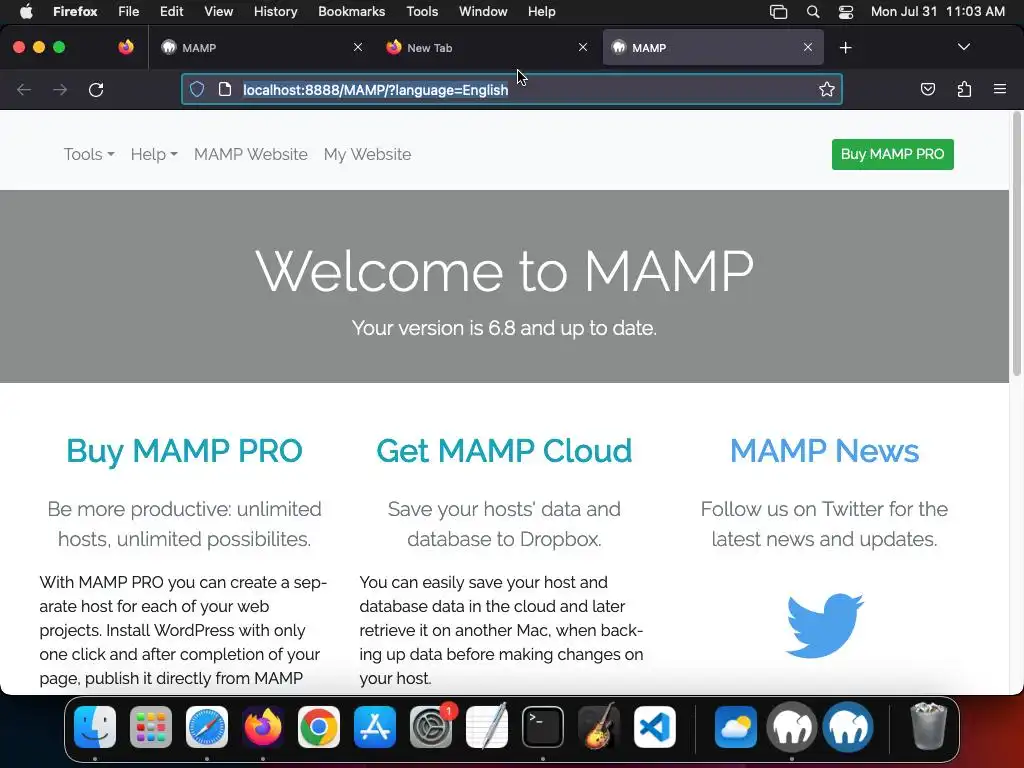Go back to previous page
Viewport: 1024px width, 768px height.
[x=24, y=89]
